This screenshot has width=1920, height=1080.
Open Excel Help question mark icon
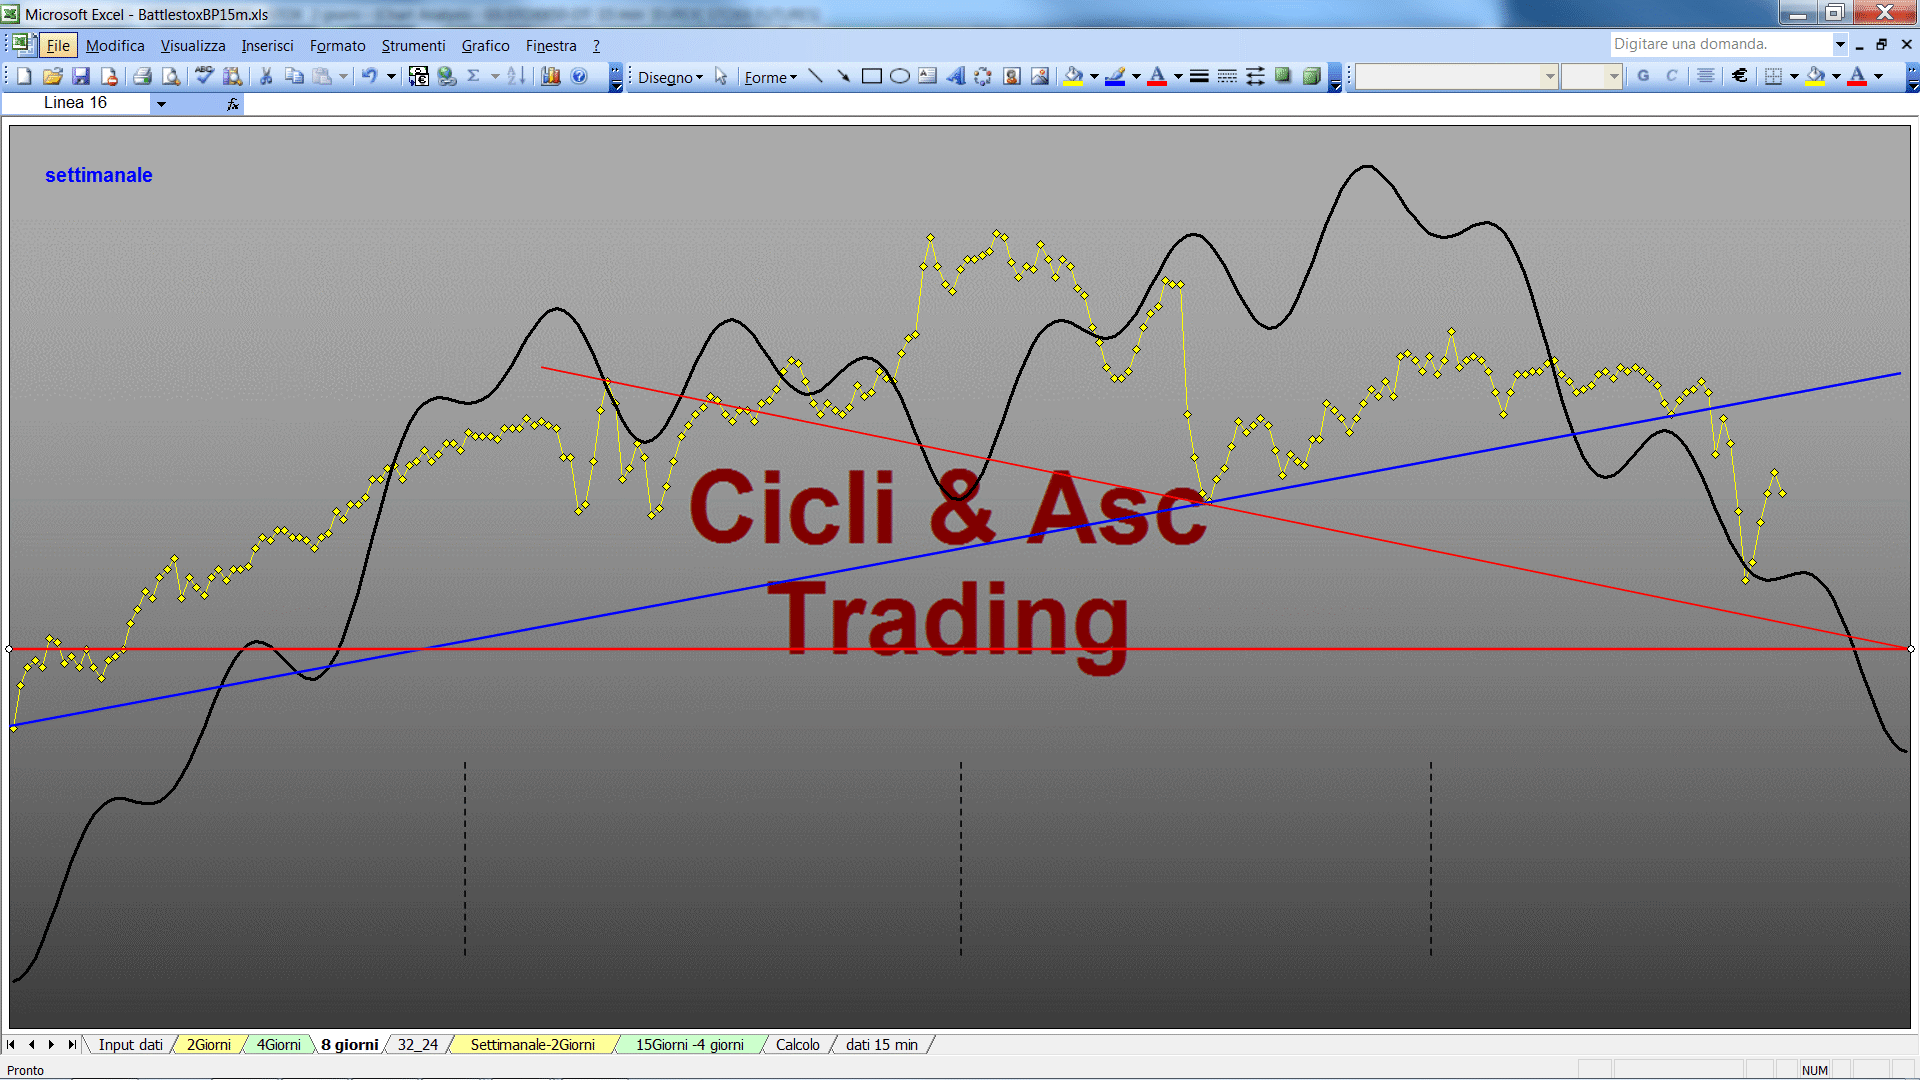coord(579,76)
